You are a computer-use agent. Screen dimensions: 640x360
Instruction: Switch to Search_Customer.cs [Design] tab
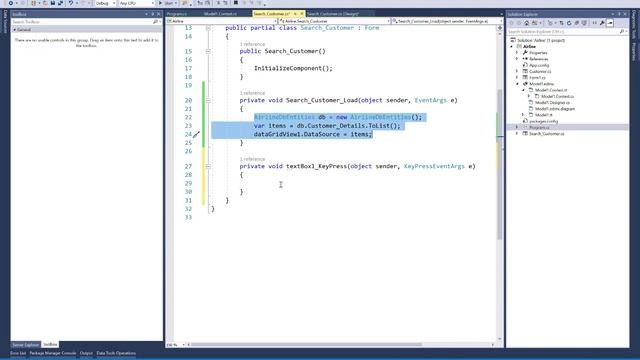(333, 14)
